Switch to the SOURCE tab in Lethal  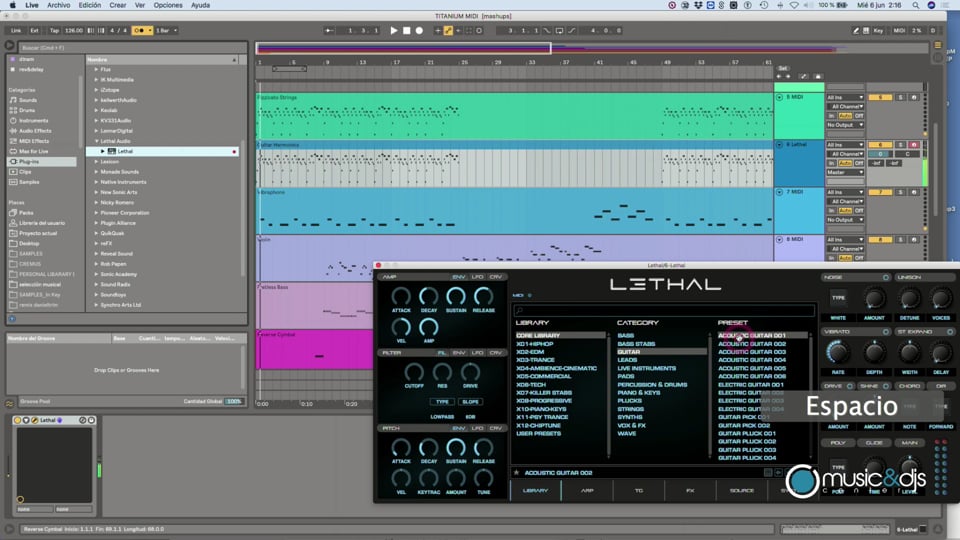[x=742, y=490]
